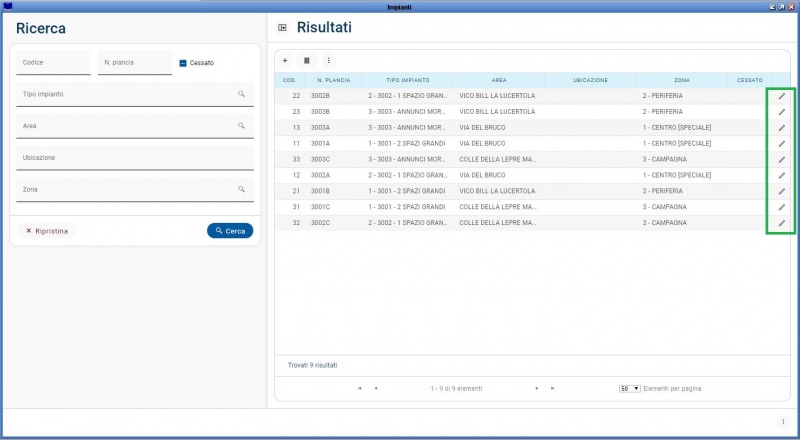
Task: Open the elements per page dropdown
Action: 630,388
